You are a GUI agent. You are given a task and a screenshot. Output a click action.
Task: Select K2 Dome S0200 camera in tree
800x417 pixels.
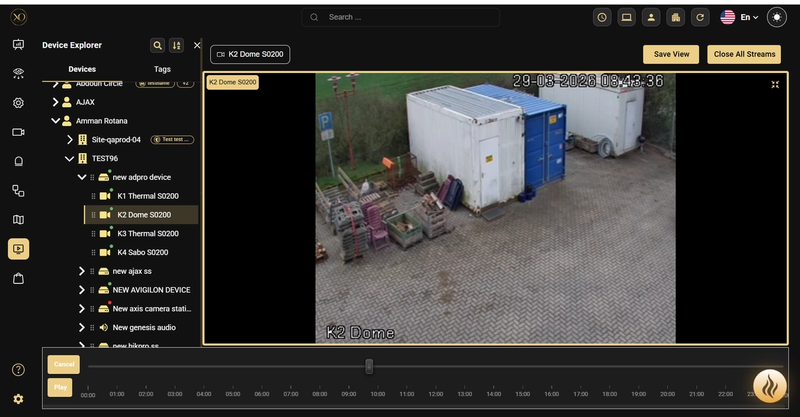[x=141, y=215]
